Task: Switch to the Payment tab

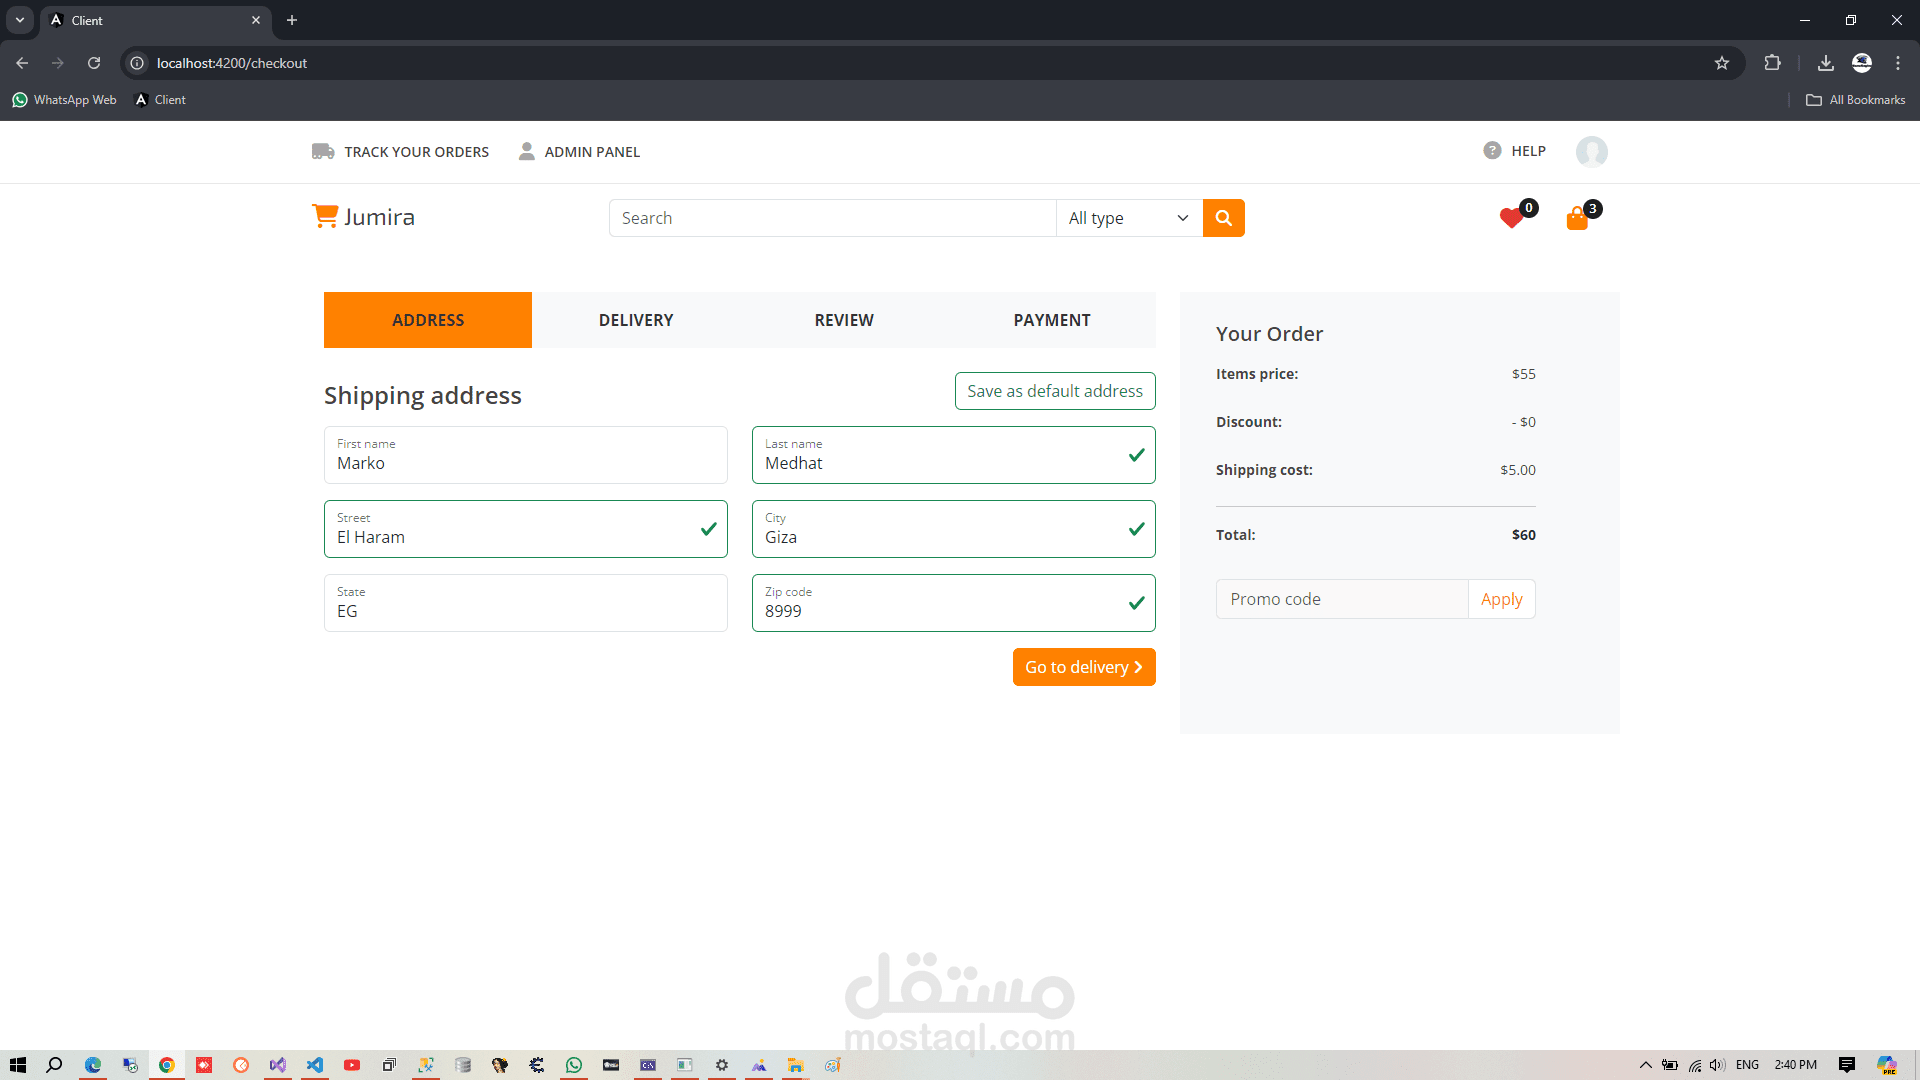Action: click(1051, 320)
